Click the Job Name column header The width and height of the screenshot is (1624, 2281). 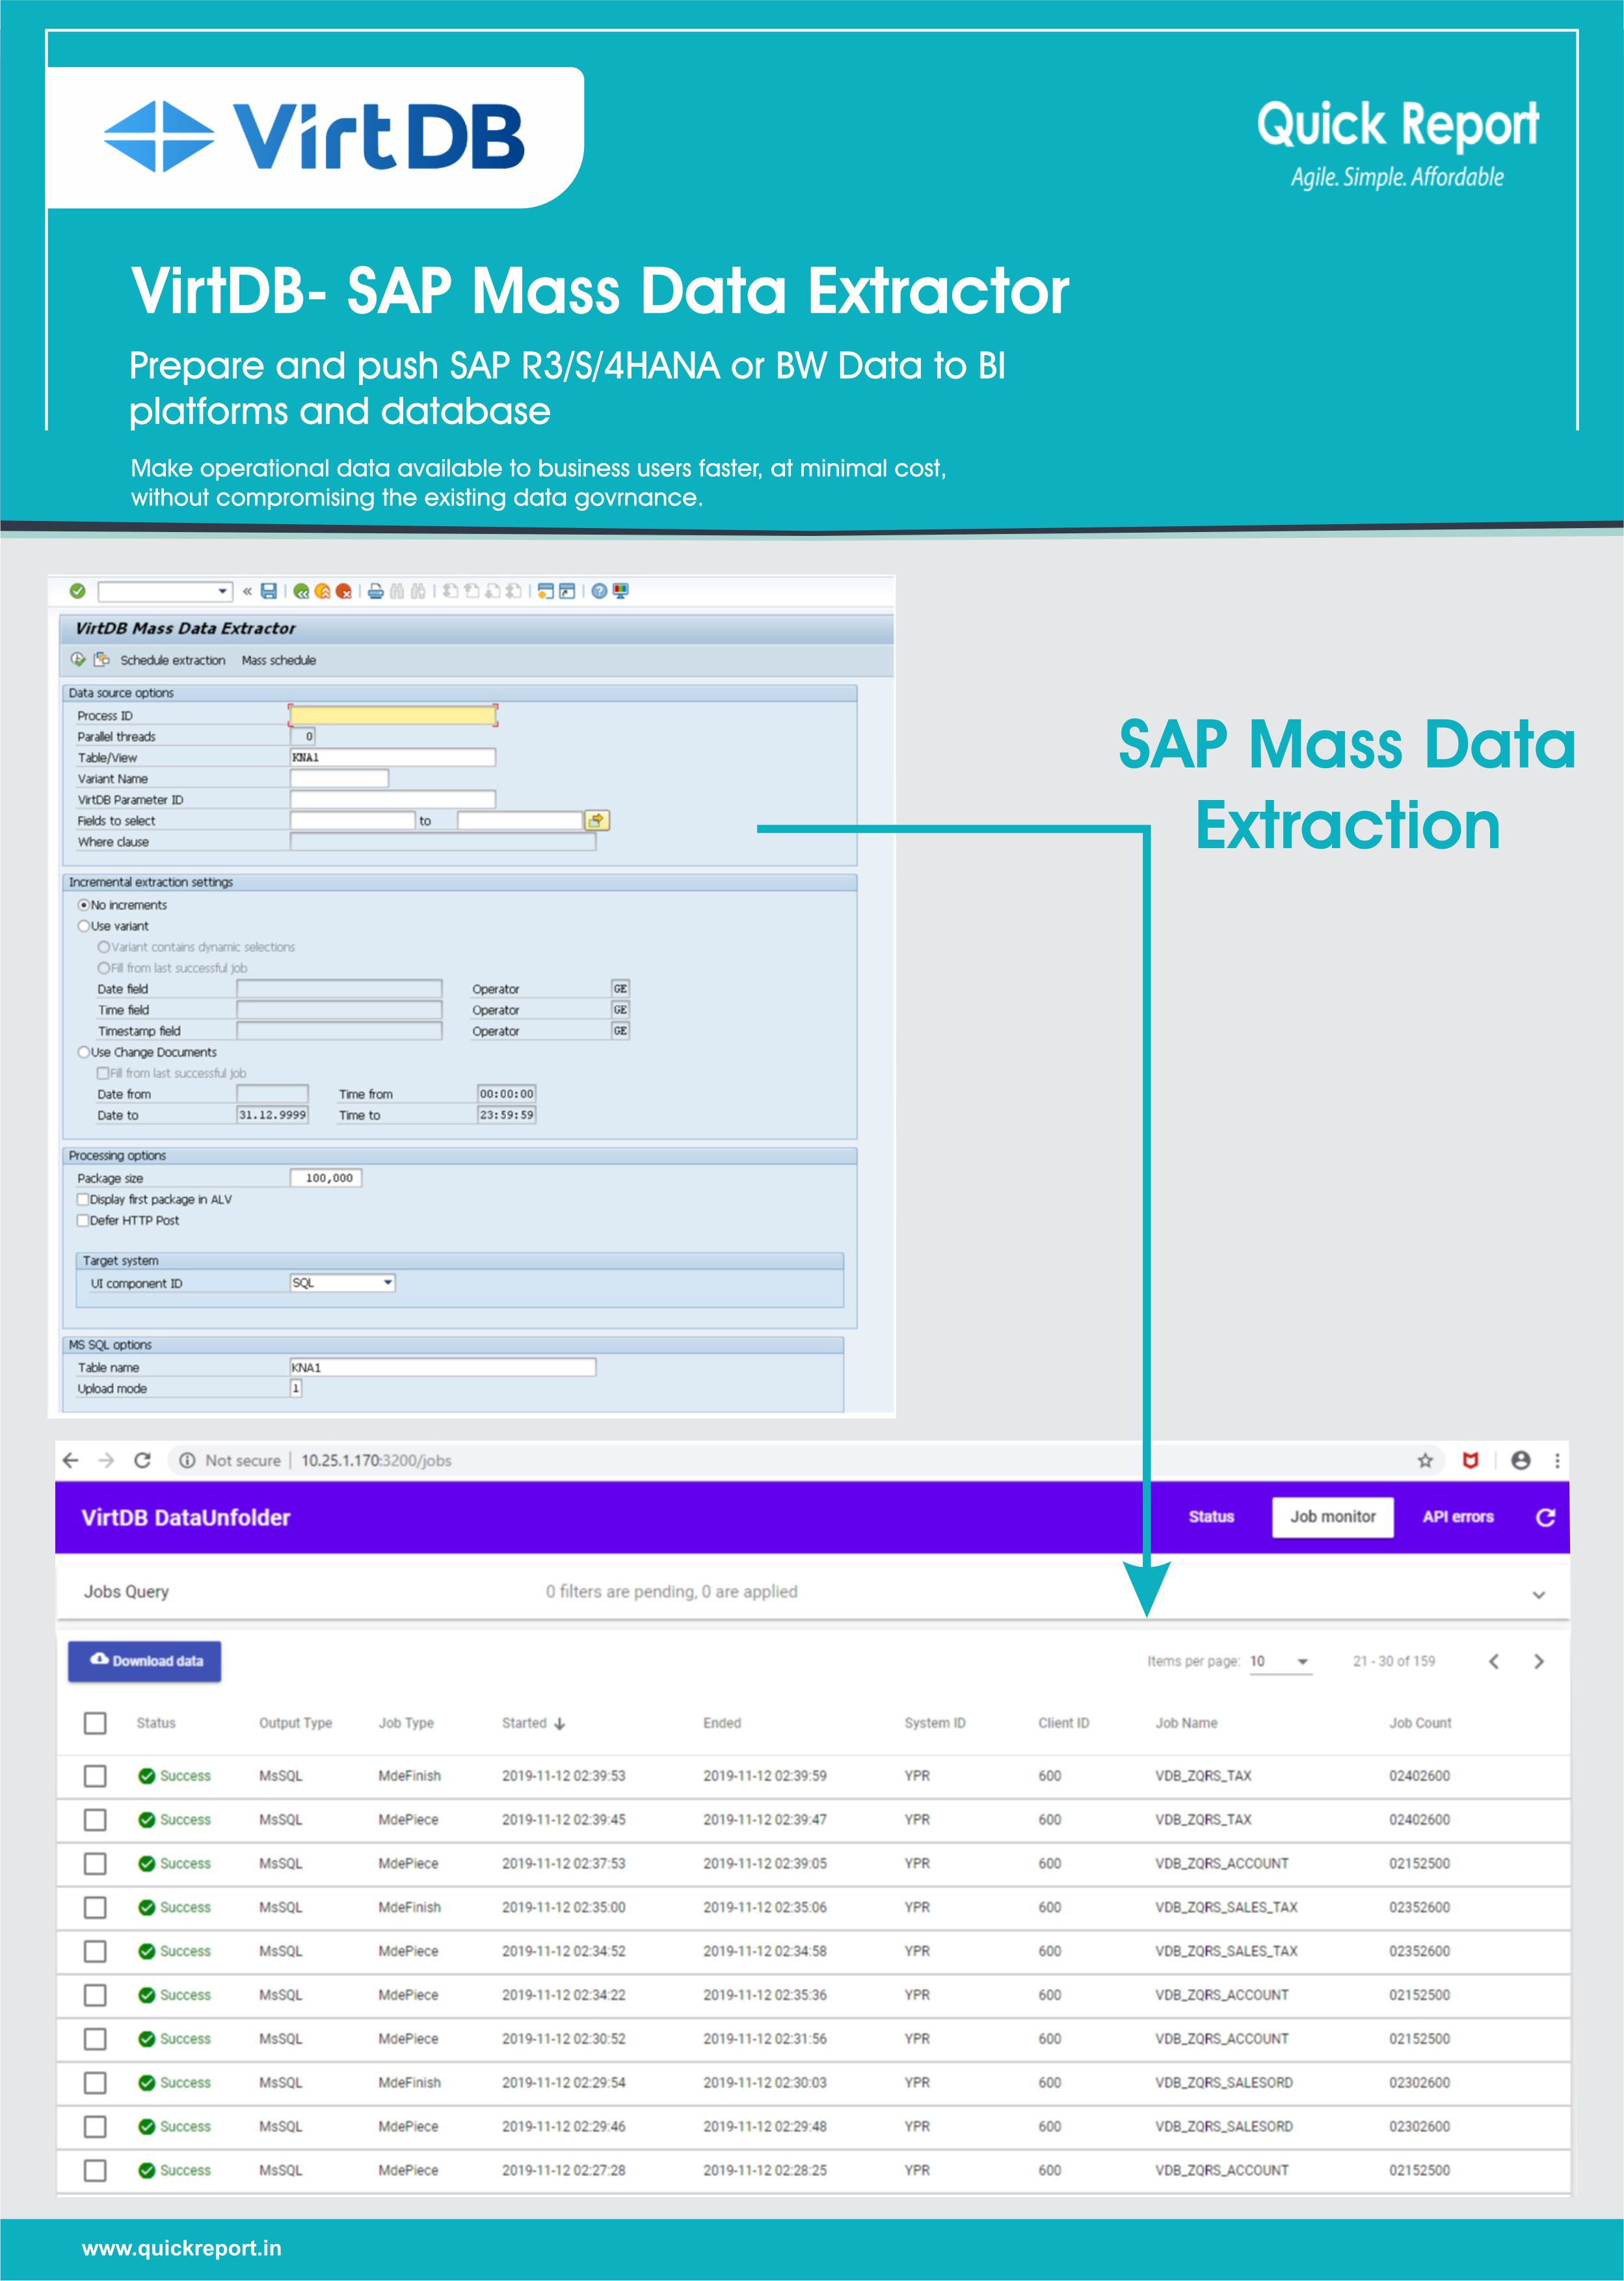tap(1186, 1723)
